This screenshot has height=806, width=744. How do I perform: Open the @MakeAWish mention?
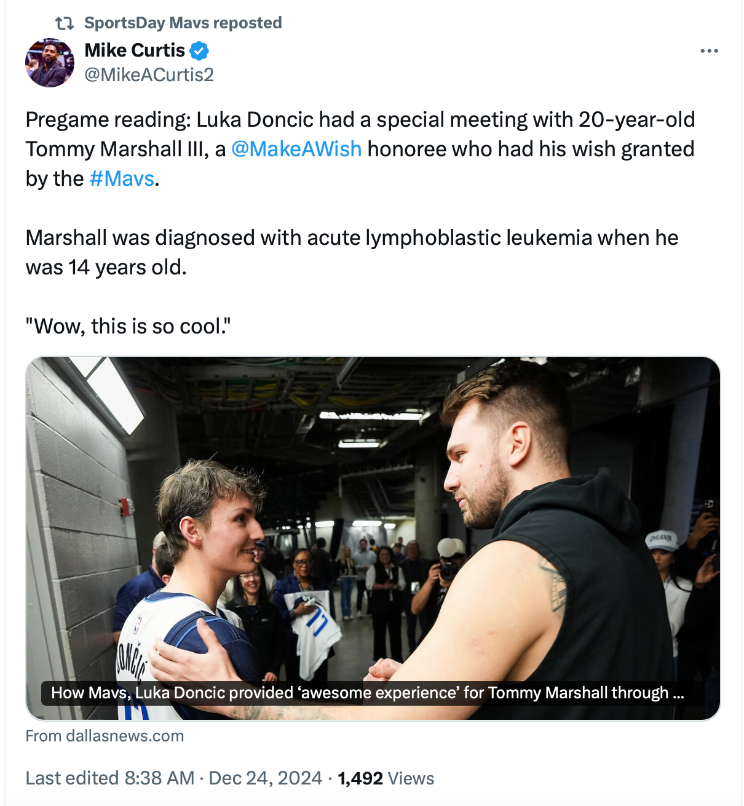pos(296,150)
